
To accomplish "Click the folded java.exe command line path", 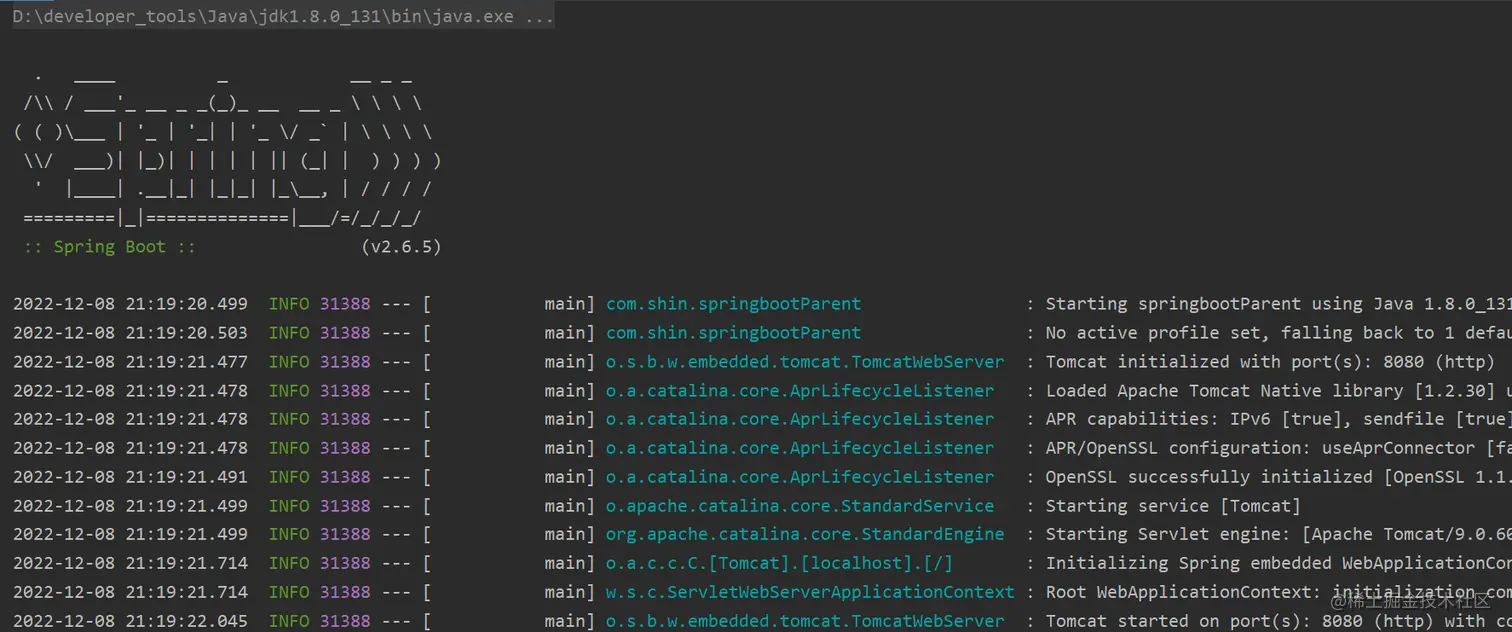I will point(283,17).
